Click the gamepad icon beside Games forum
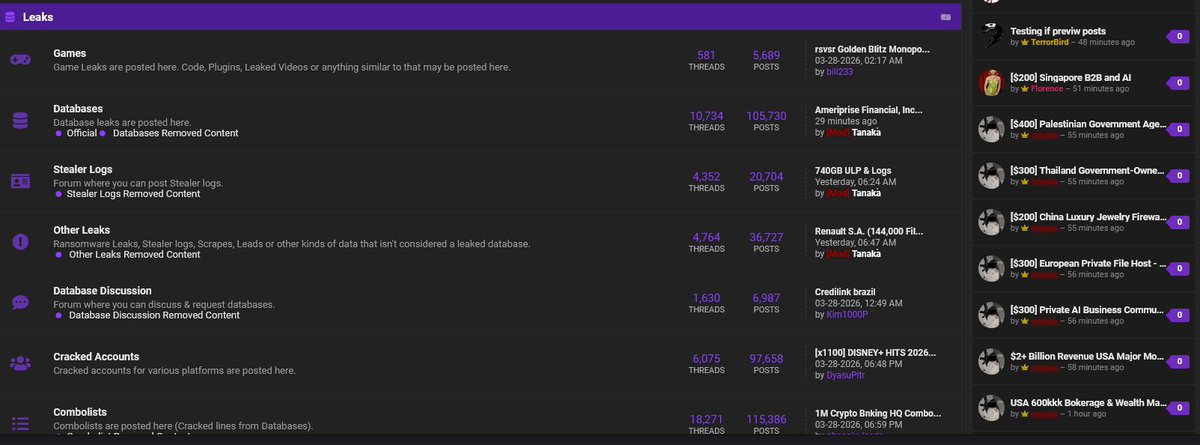1200x445 pixels. 19,60
